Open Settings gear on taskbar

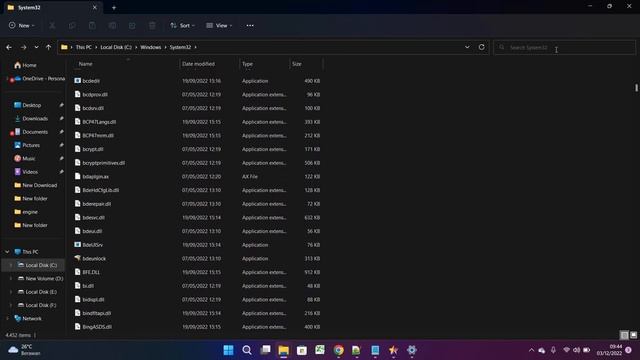(x=412, y=350)
